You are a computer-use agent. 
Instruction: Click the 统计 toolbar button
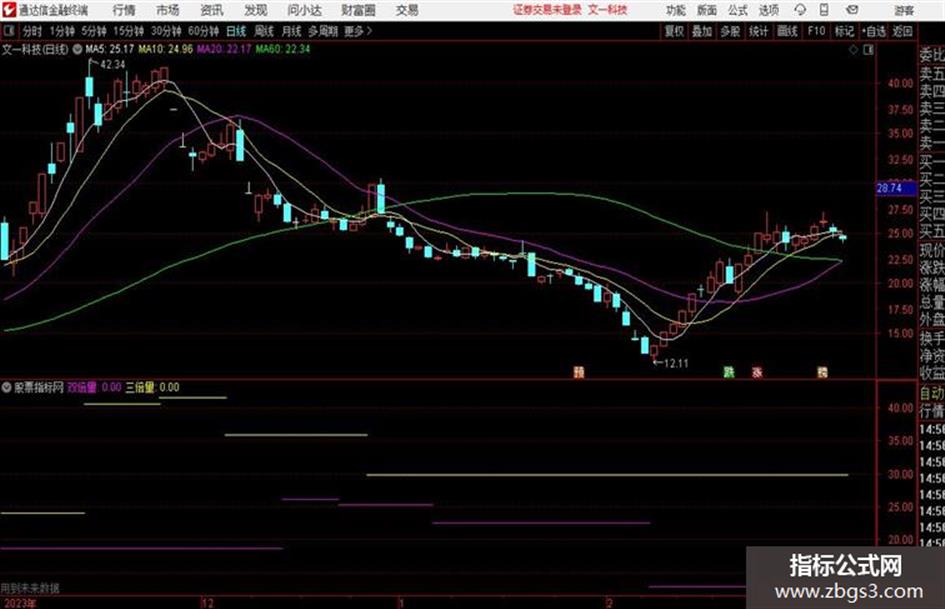coord(759,31)
